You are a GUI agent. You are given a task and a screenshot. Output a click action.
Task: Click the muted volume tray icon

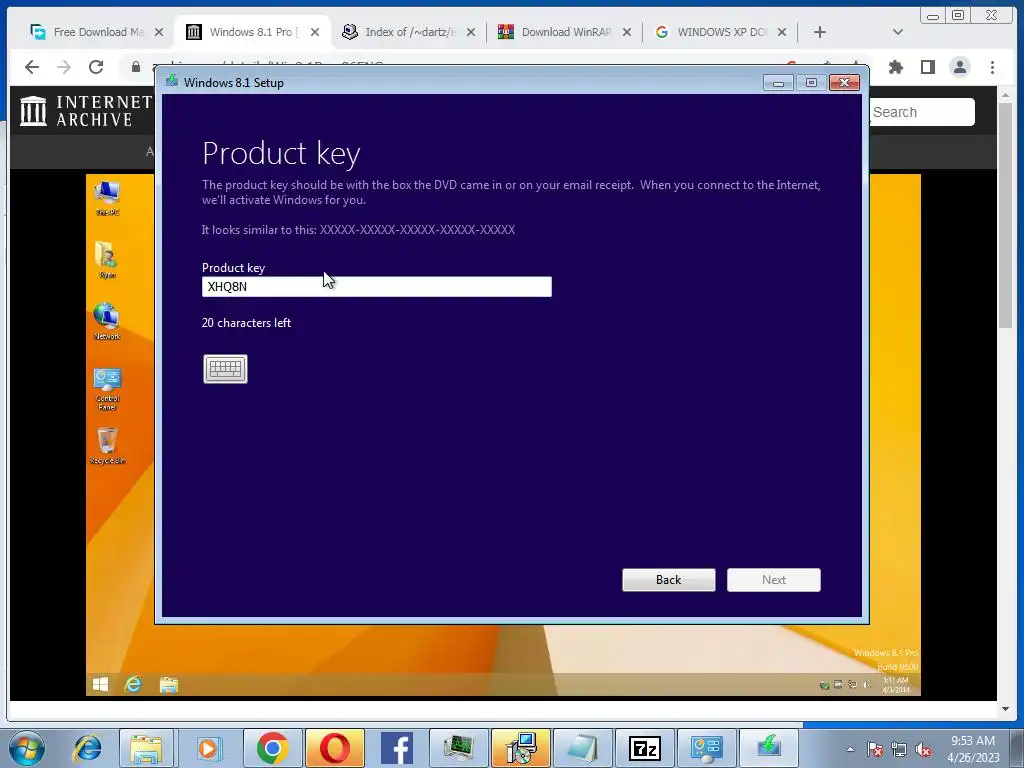point(923,750)
